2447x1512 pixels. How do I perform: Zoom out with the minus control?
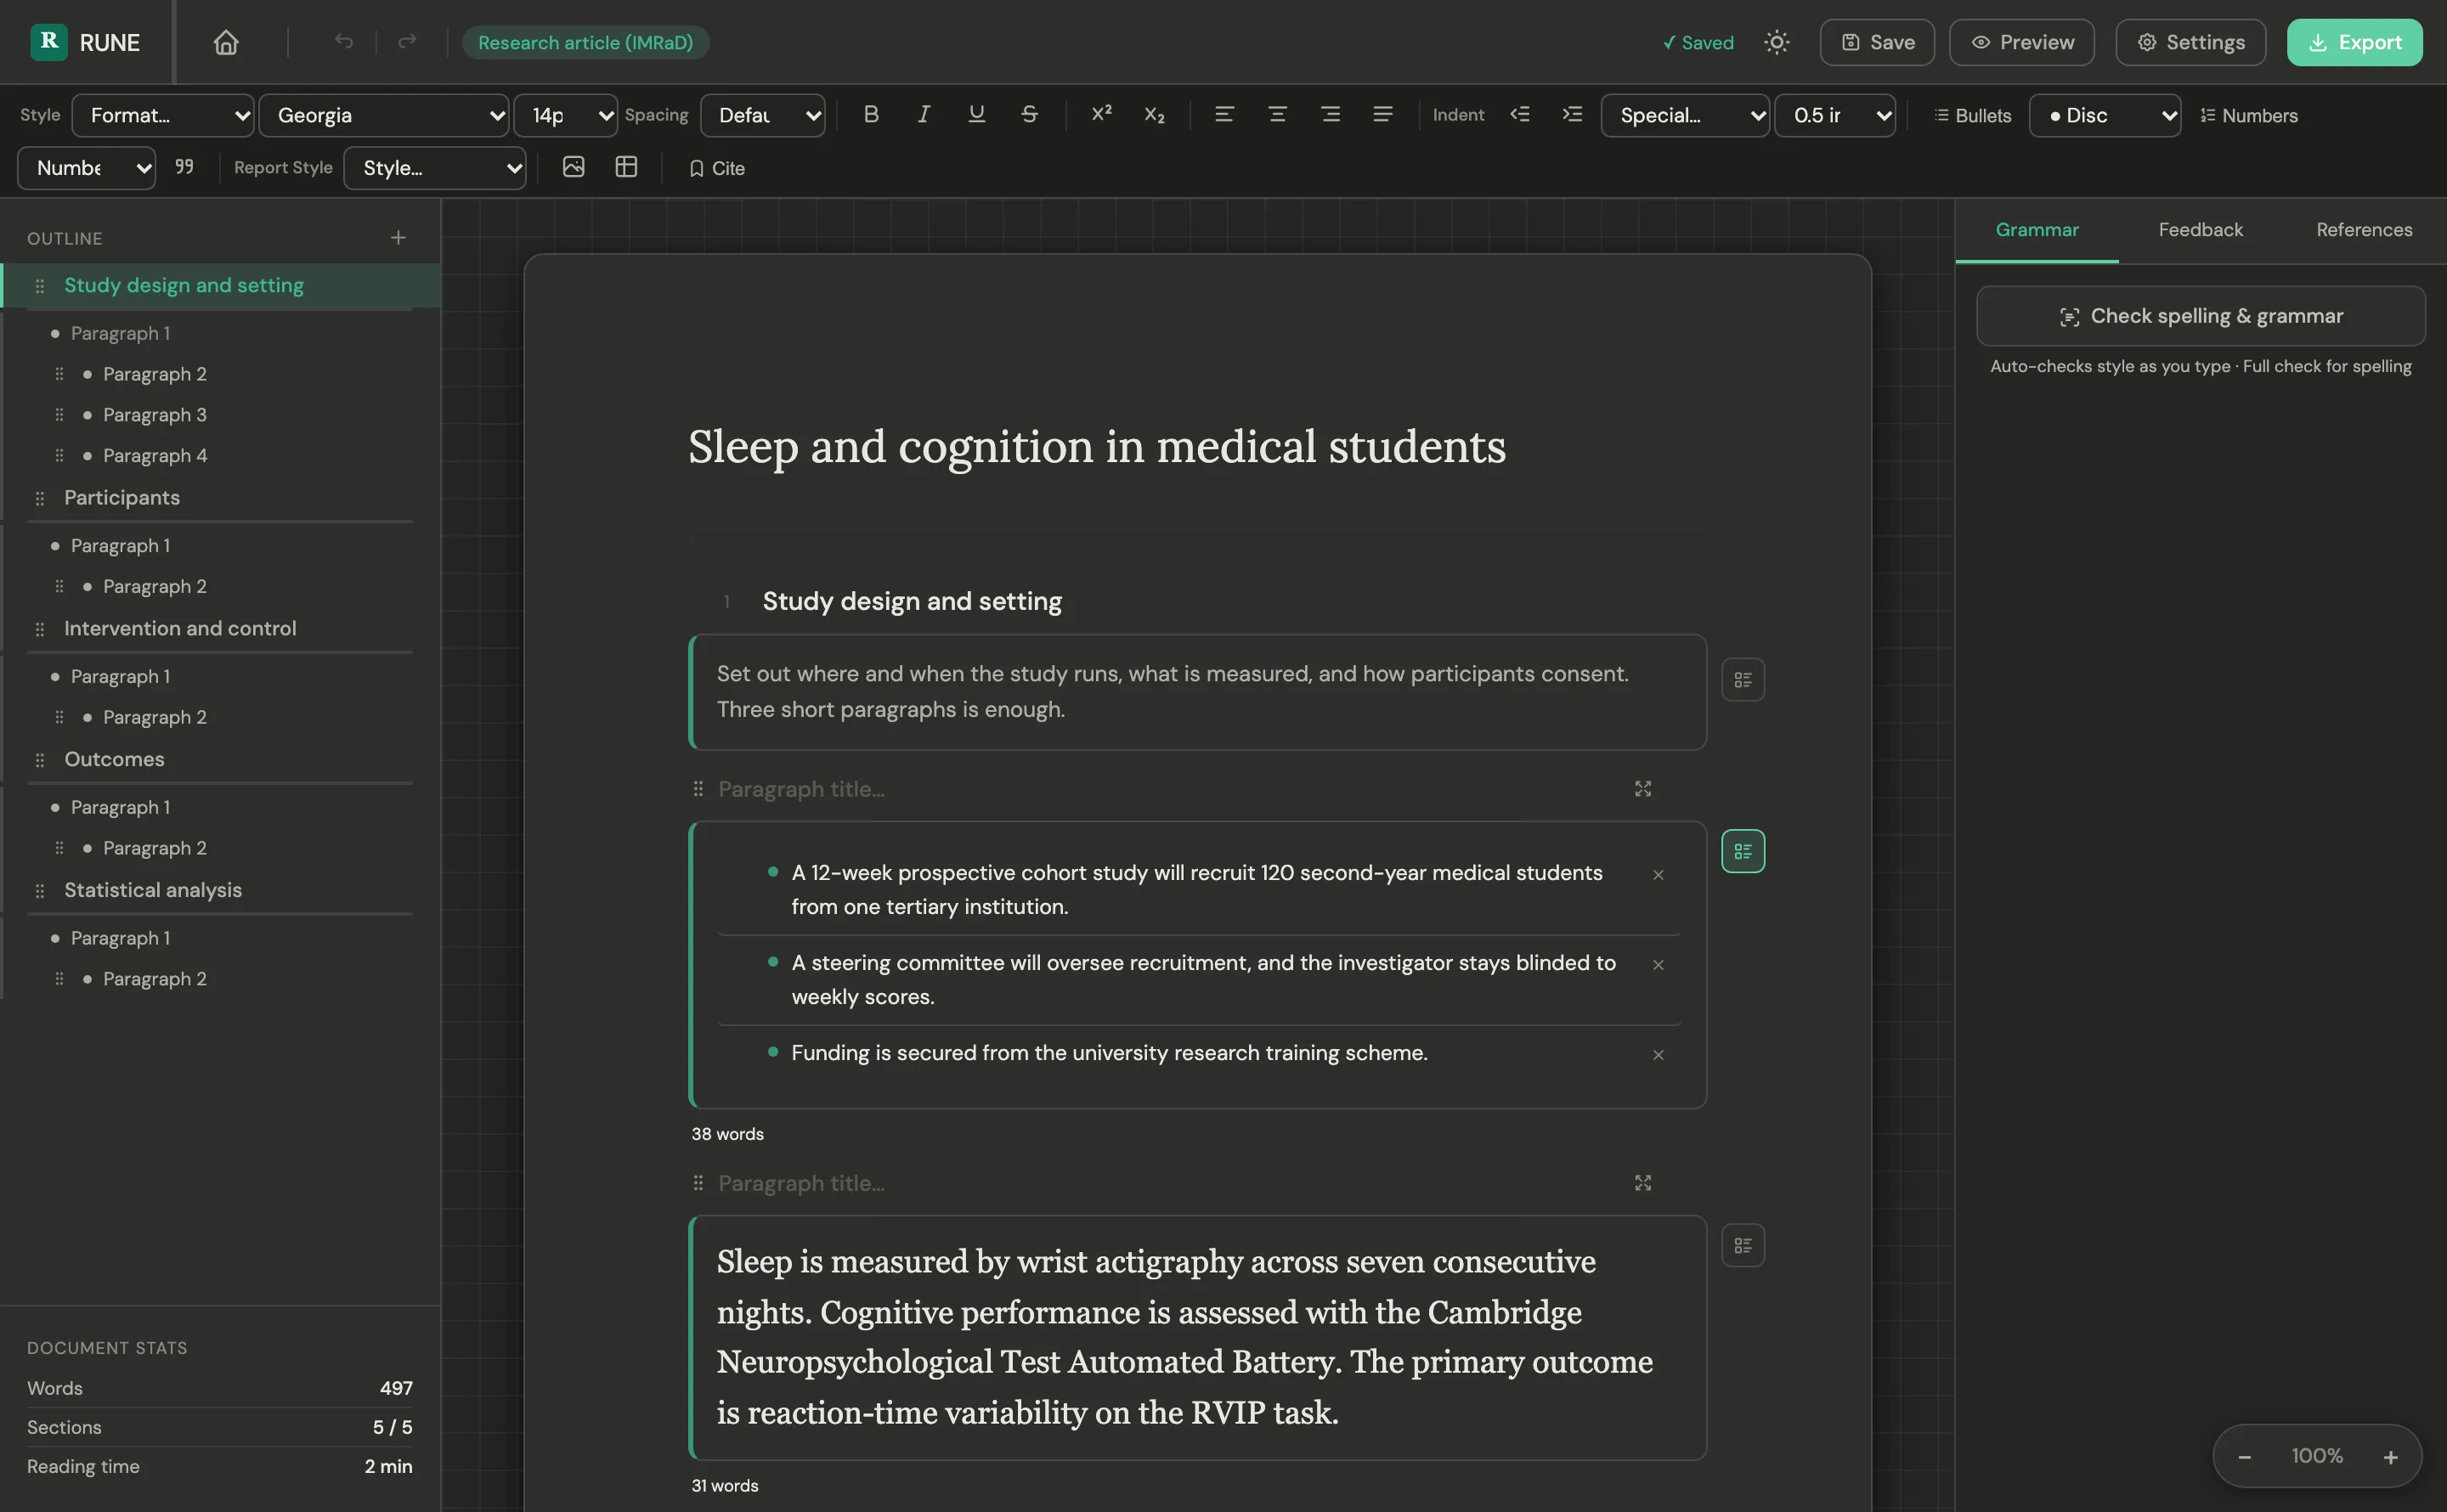coord(2244,1456)
